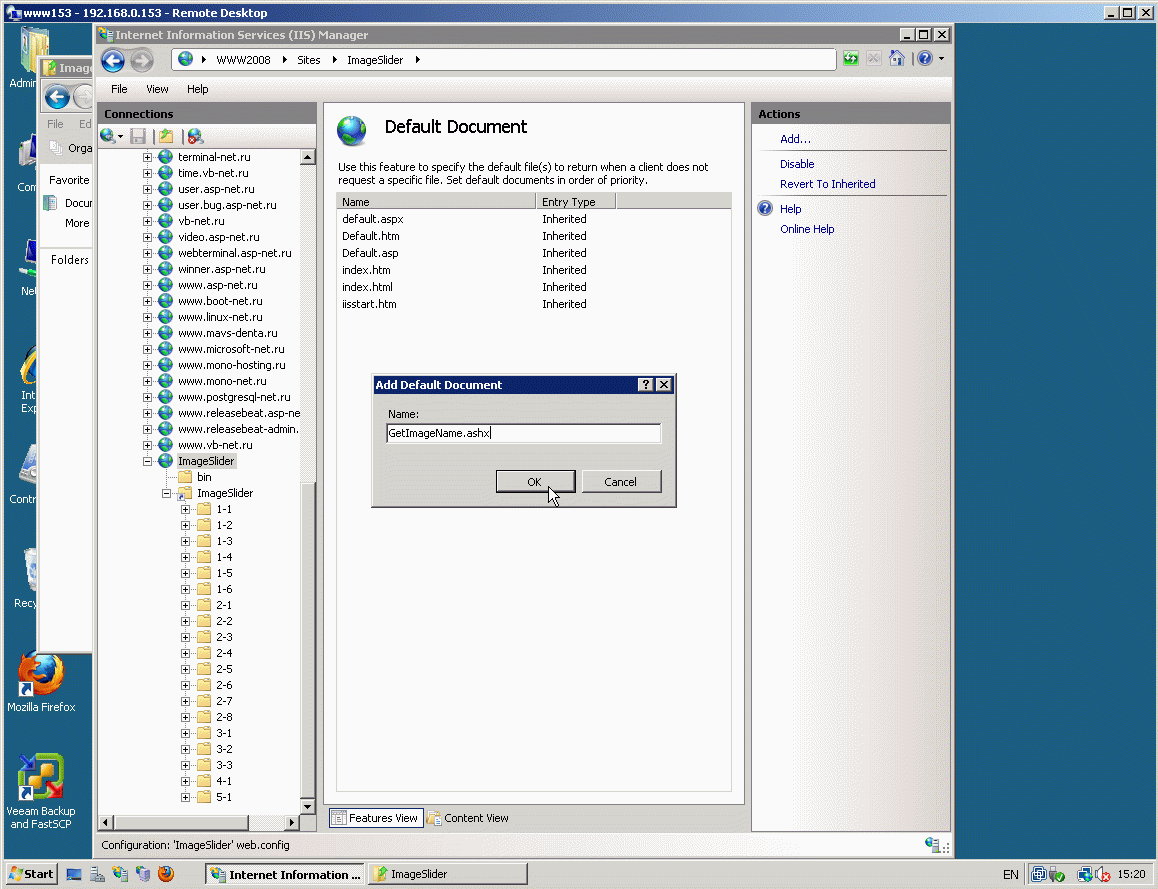Click Delete Connection icon in Connections toolbar
The width and height of the screenshot is (1158, 889).
click(195, 136)
